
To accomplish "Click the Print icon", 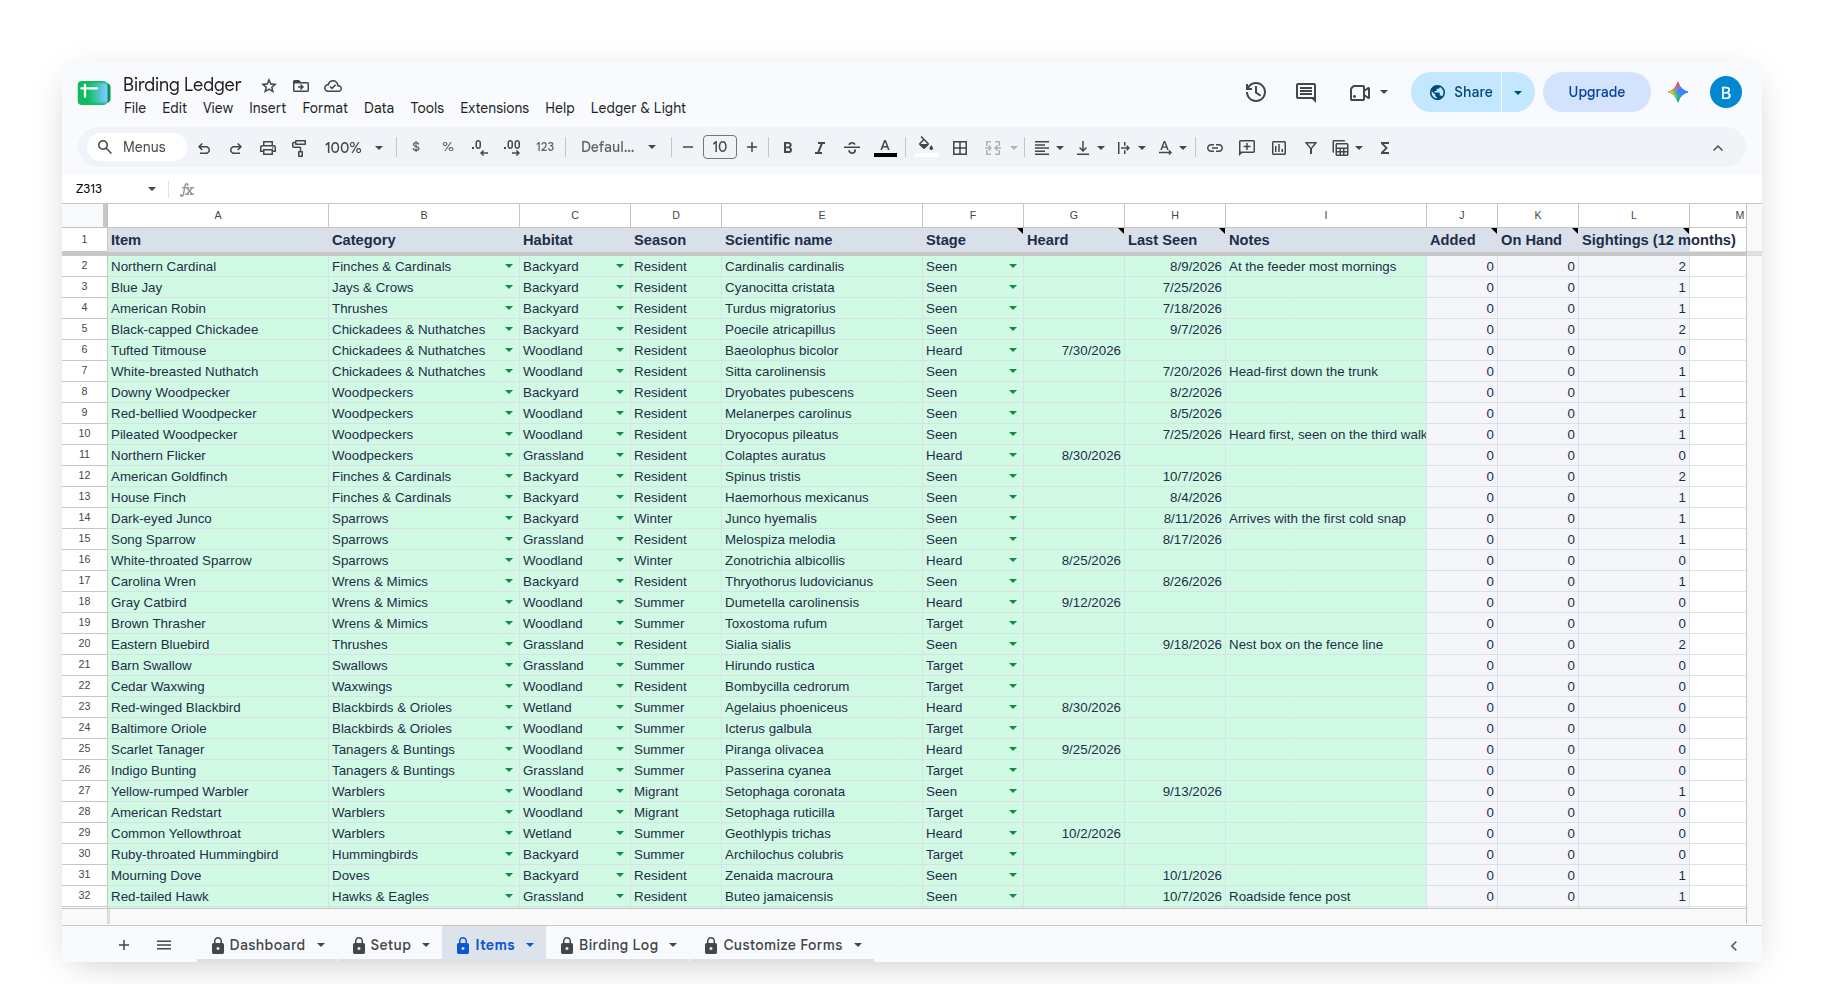I will 268,148.
